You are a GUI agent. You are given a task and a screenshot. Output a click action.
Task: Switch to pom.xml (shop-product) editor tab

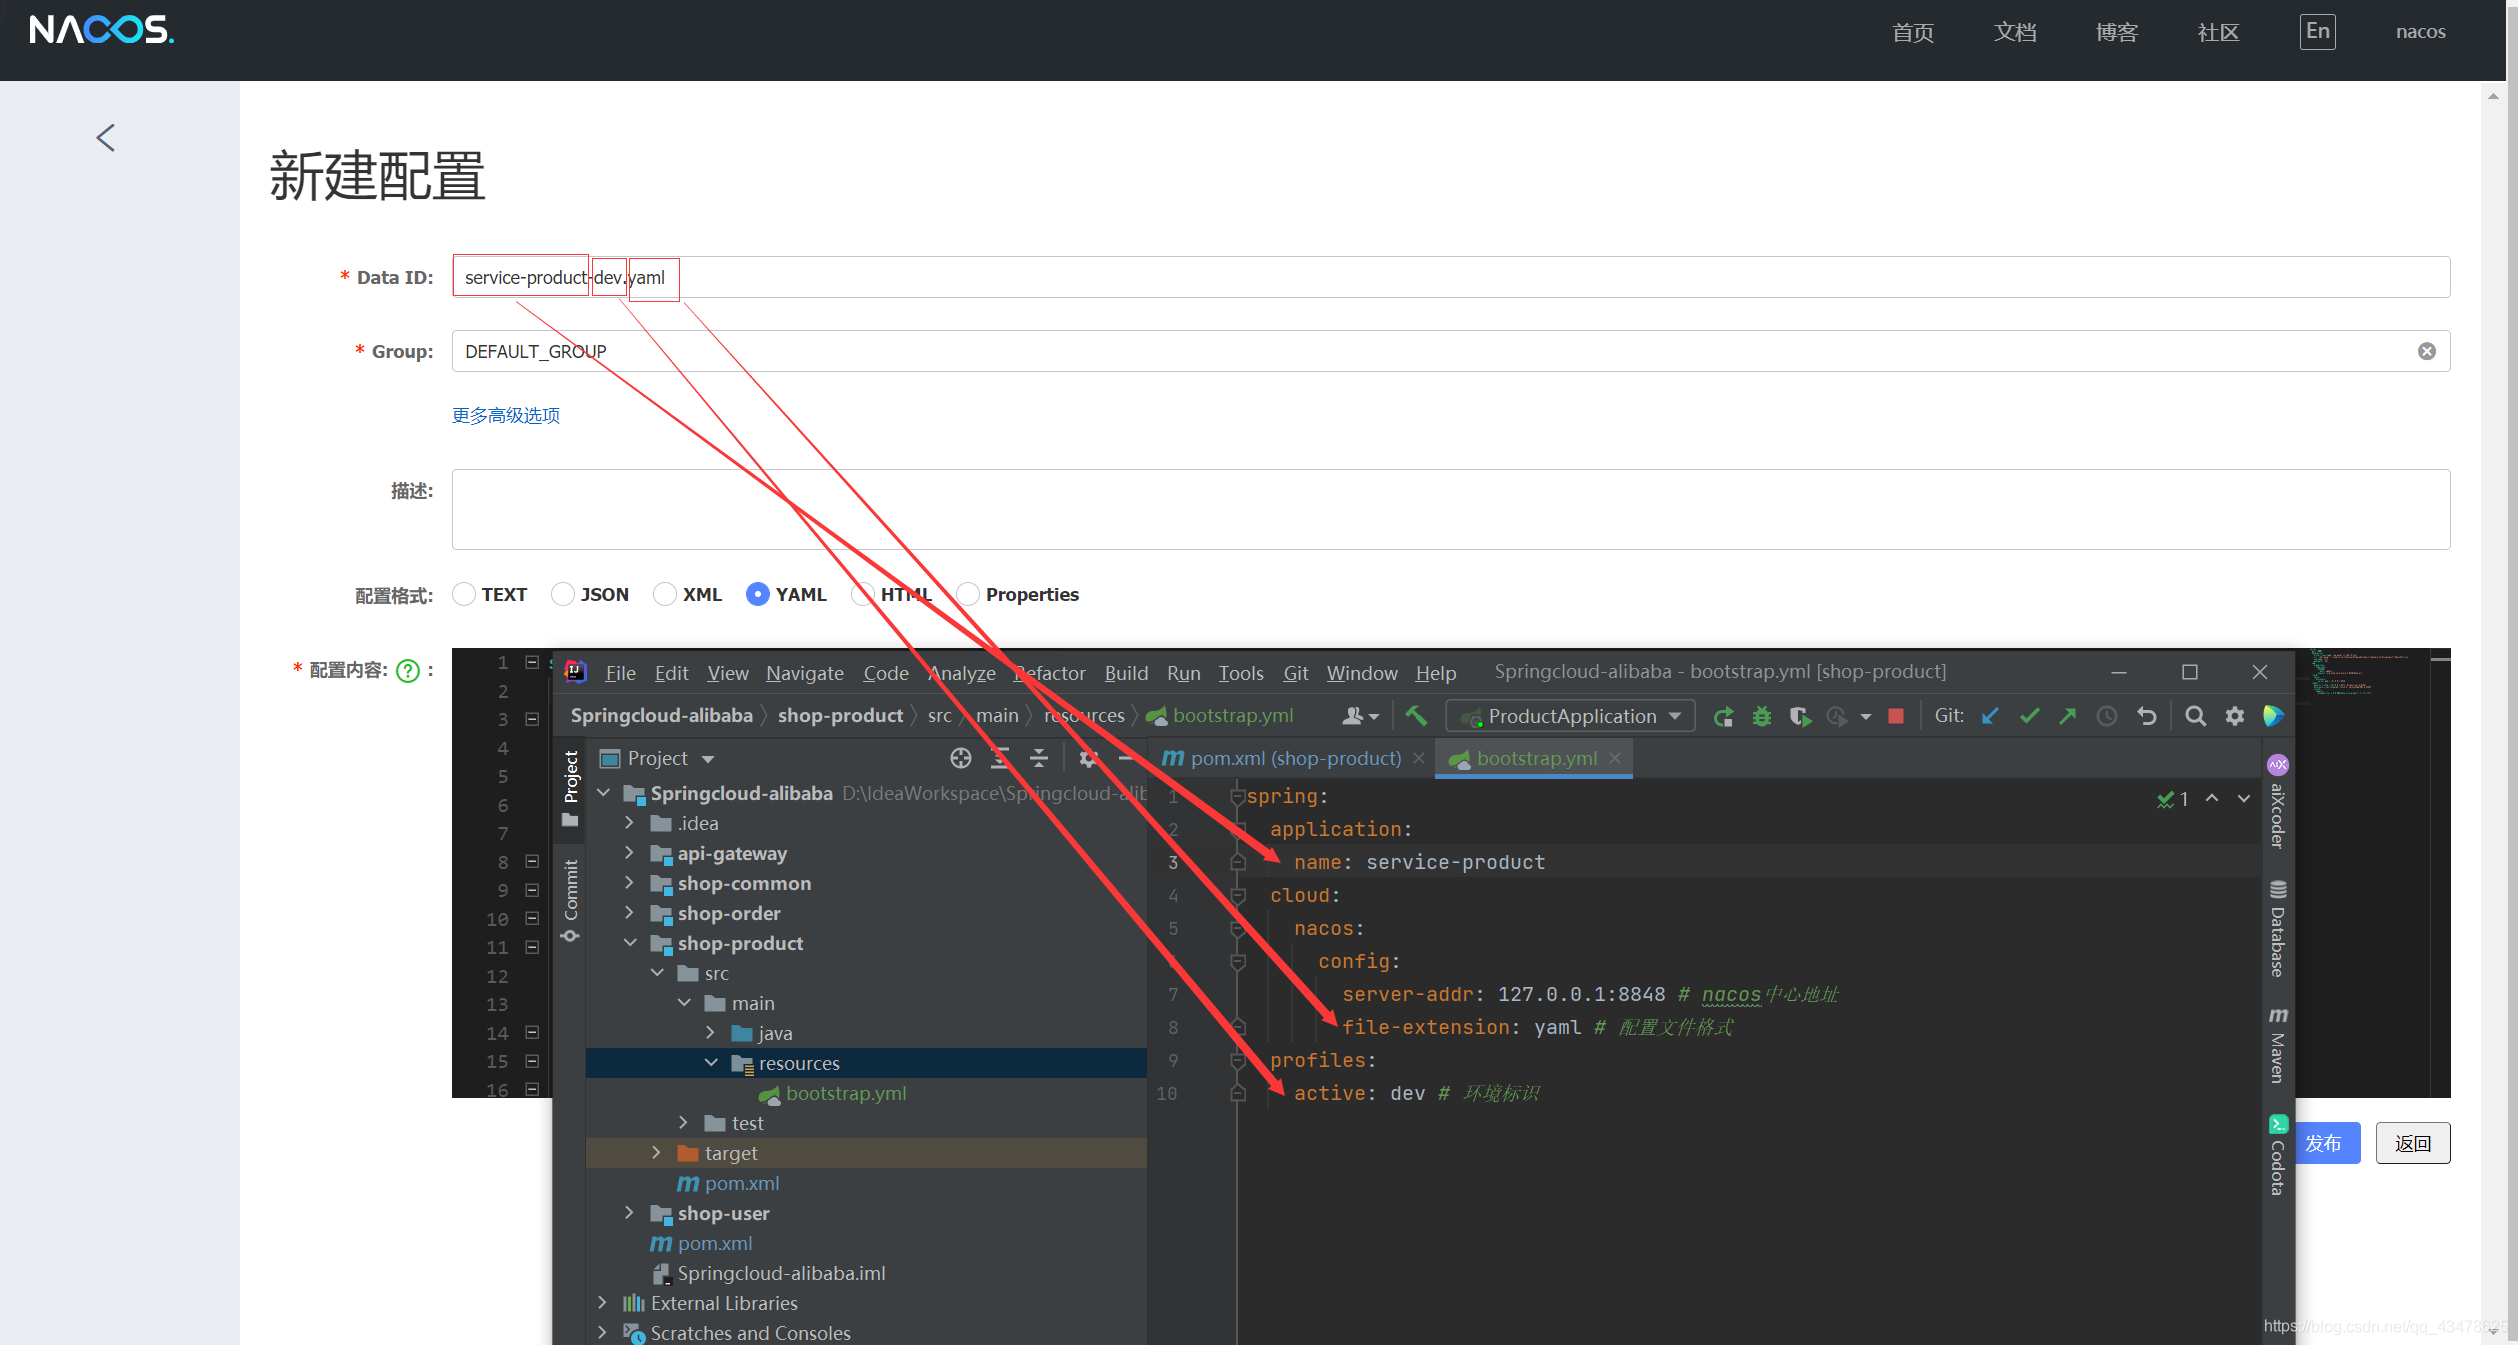[x=1294, y=758]
